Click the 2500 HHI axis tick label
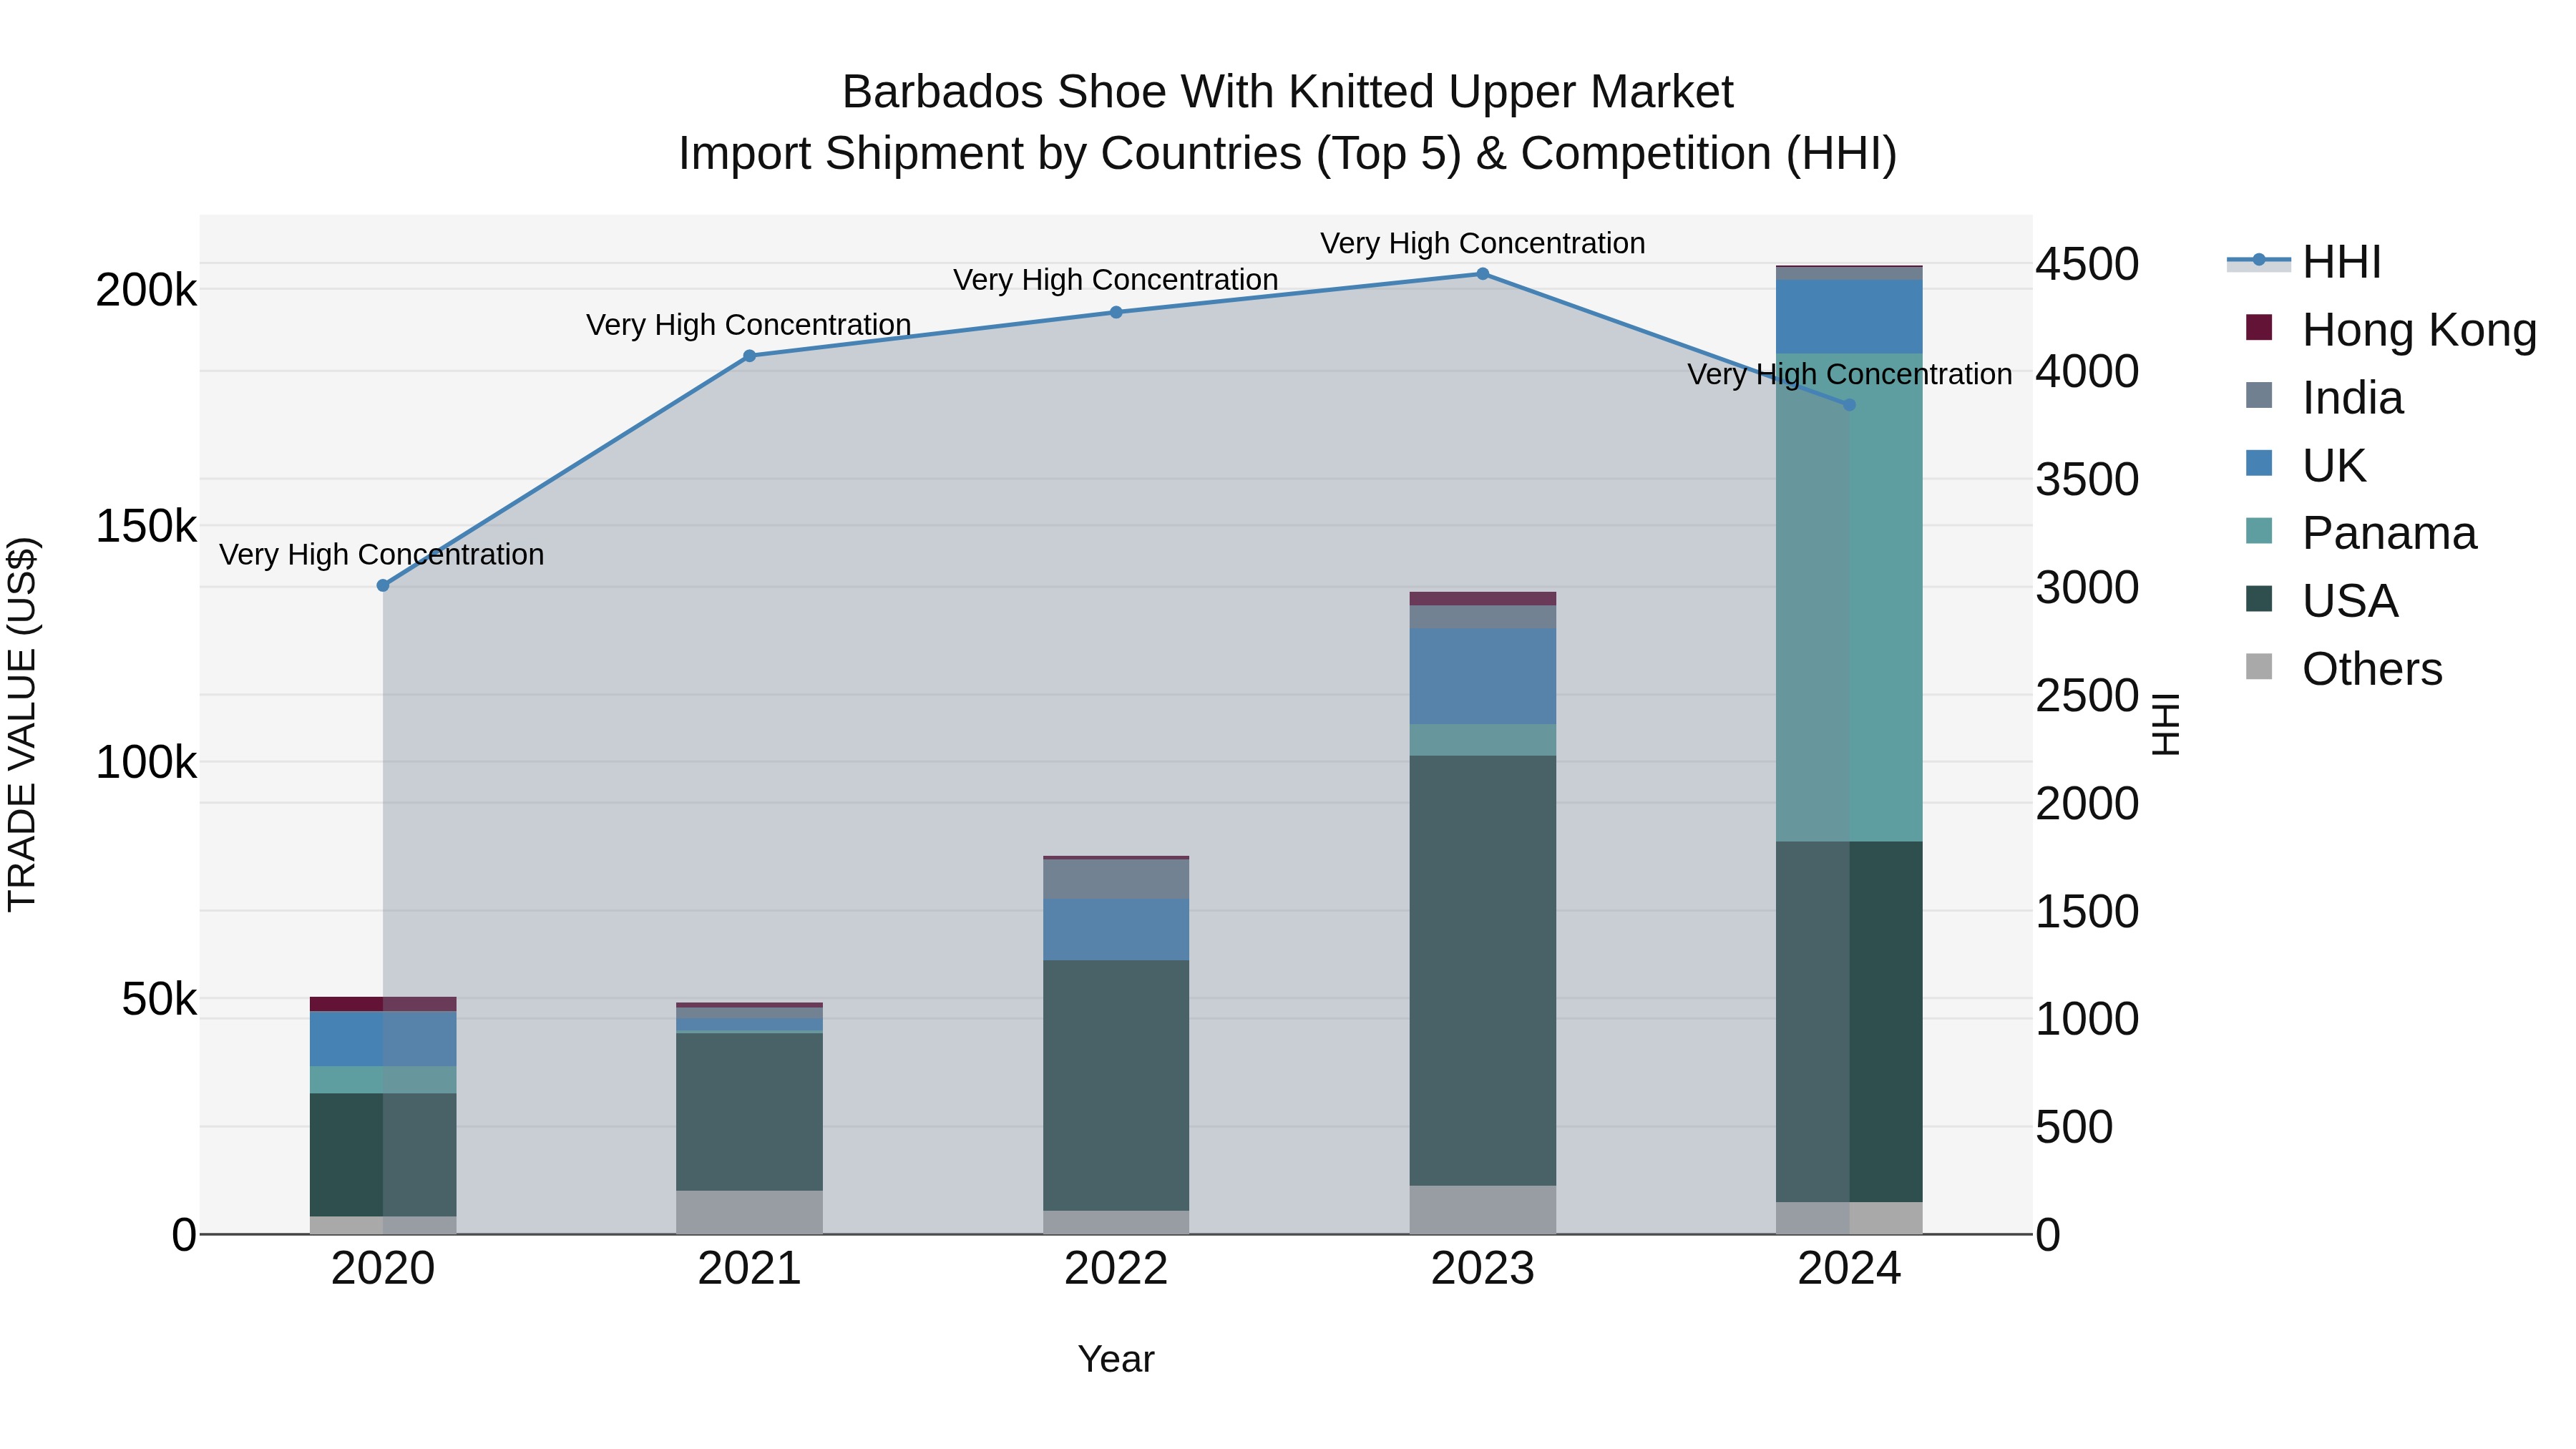Viewport: 2576px width, 1449px height. (2088, 695)
